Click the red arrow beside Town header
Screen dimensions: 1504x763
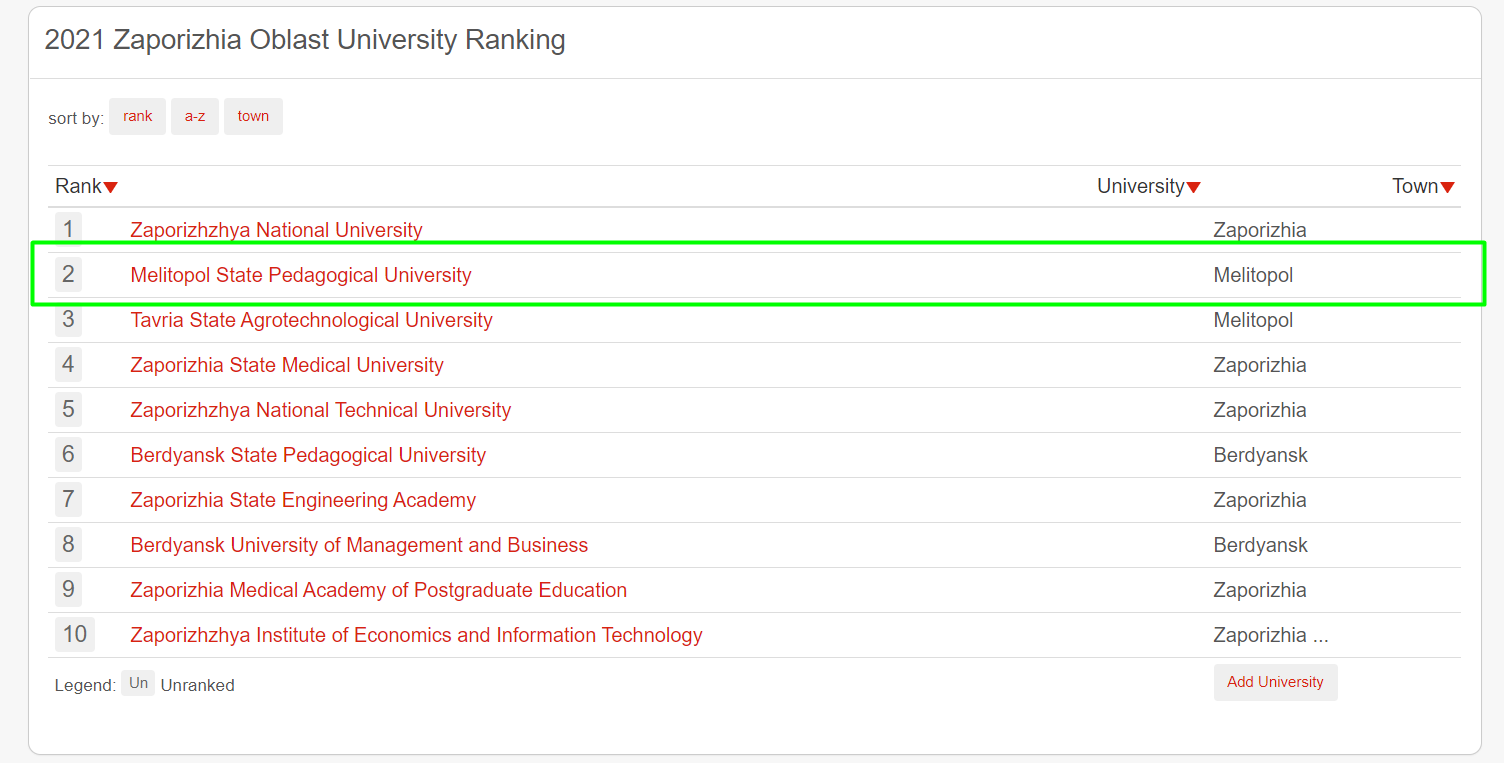point(1447,187)
